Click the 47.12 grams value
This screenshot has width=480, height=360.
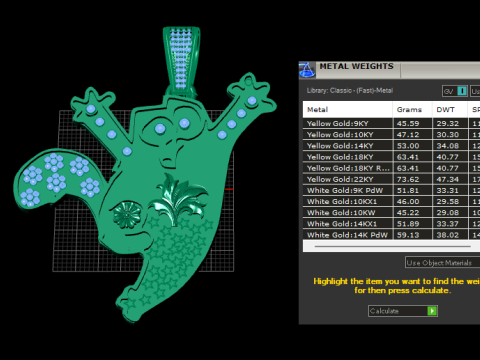tap(408, 135)
